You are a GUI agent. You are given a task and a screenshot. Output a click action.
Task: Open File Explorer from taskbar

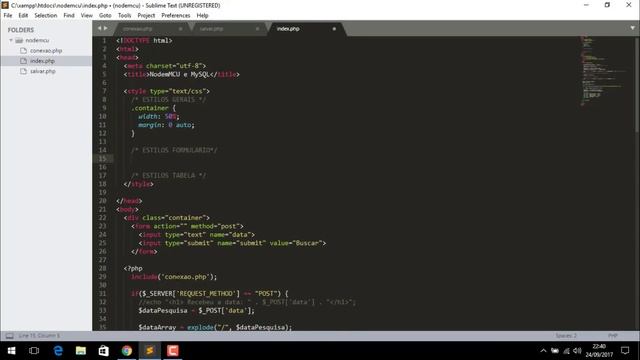point(81,351)
